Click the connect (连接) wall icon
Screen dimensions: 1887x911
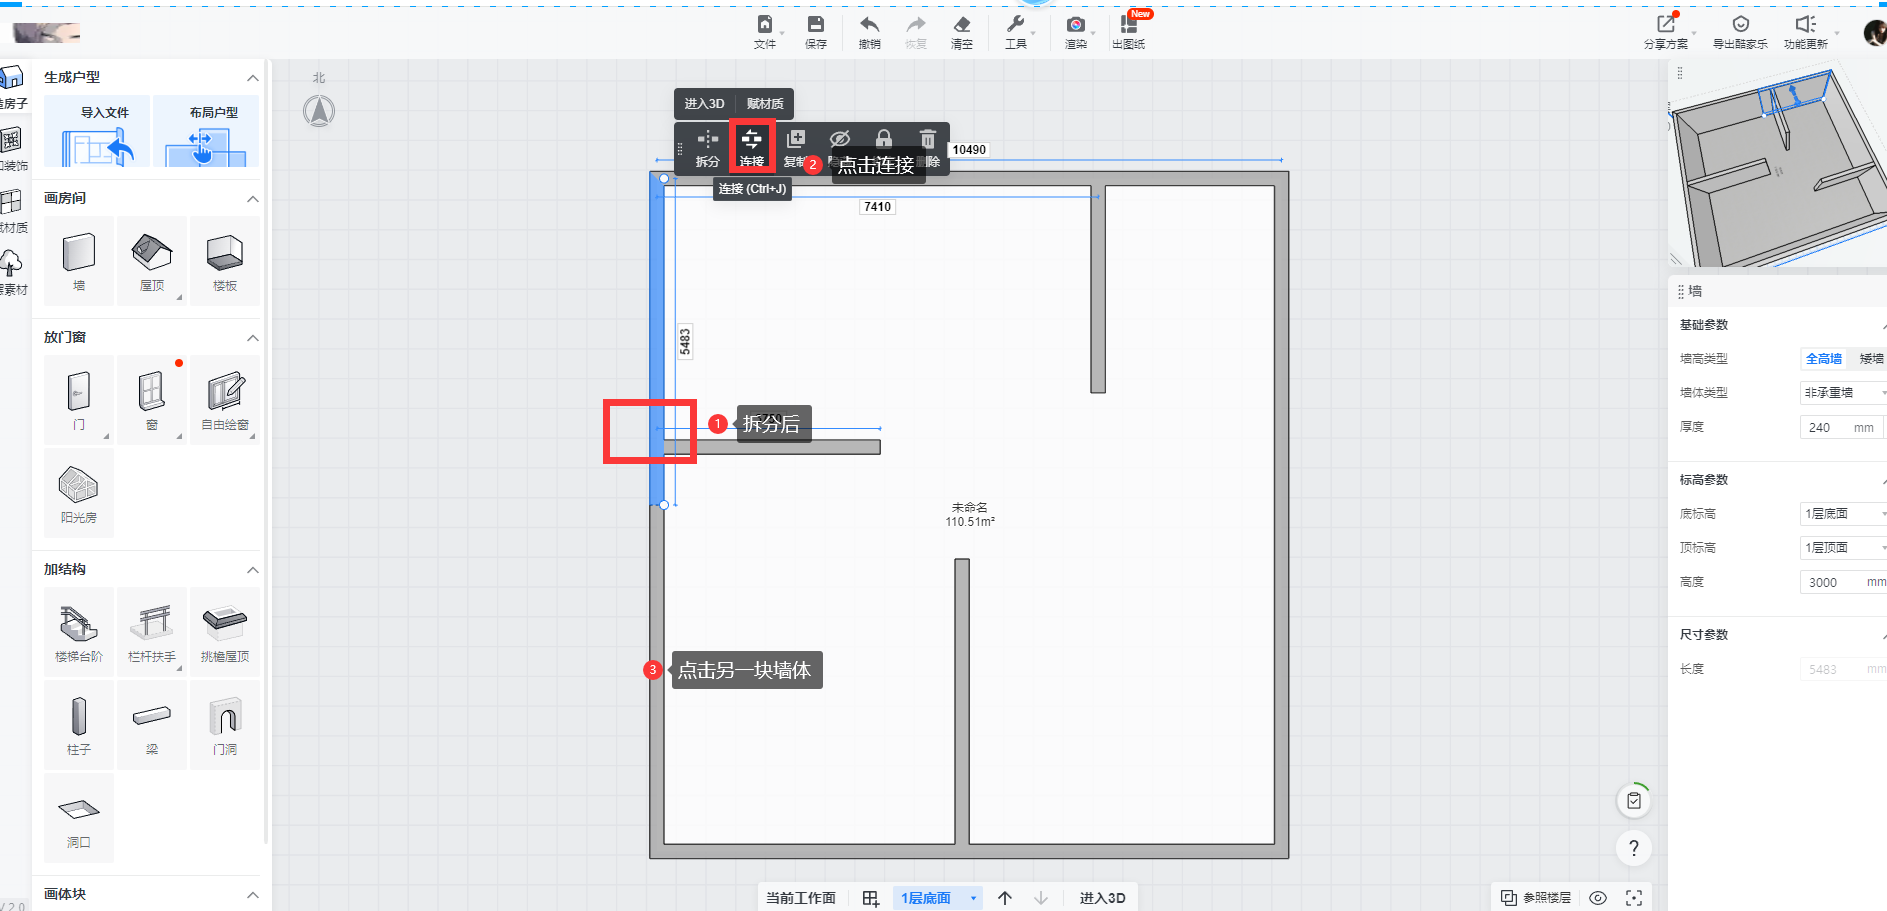(752, 145)
